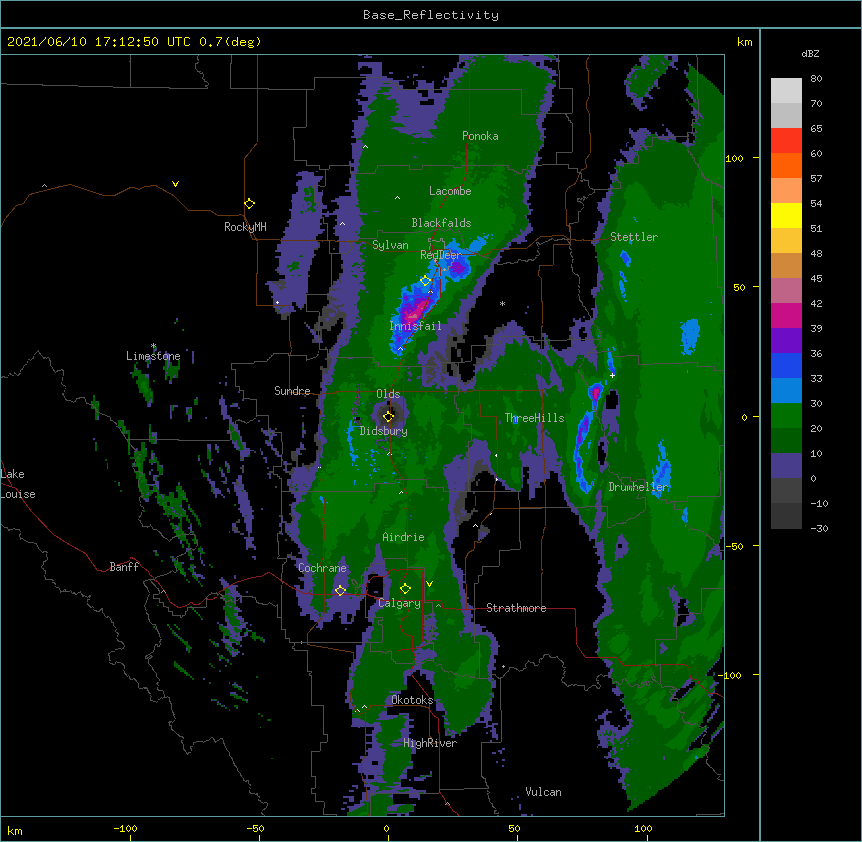The image size is (862, 842).
Task: Click the HighRiver label
Action: pyautogui.click(x=430, y=743)
